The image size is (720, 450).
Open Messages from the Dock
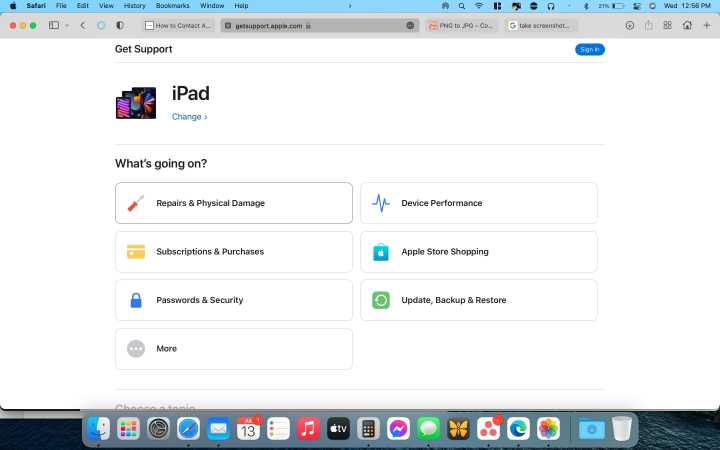tap(428, 429)
